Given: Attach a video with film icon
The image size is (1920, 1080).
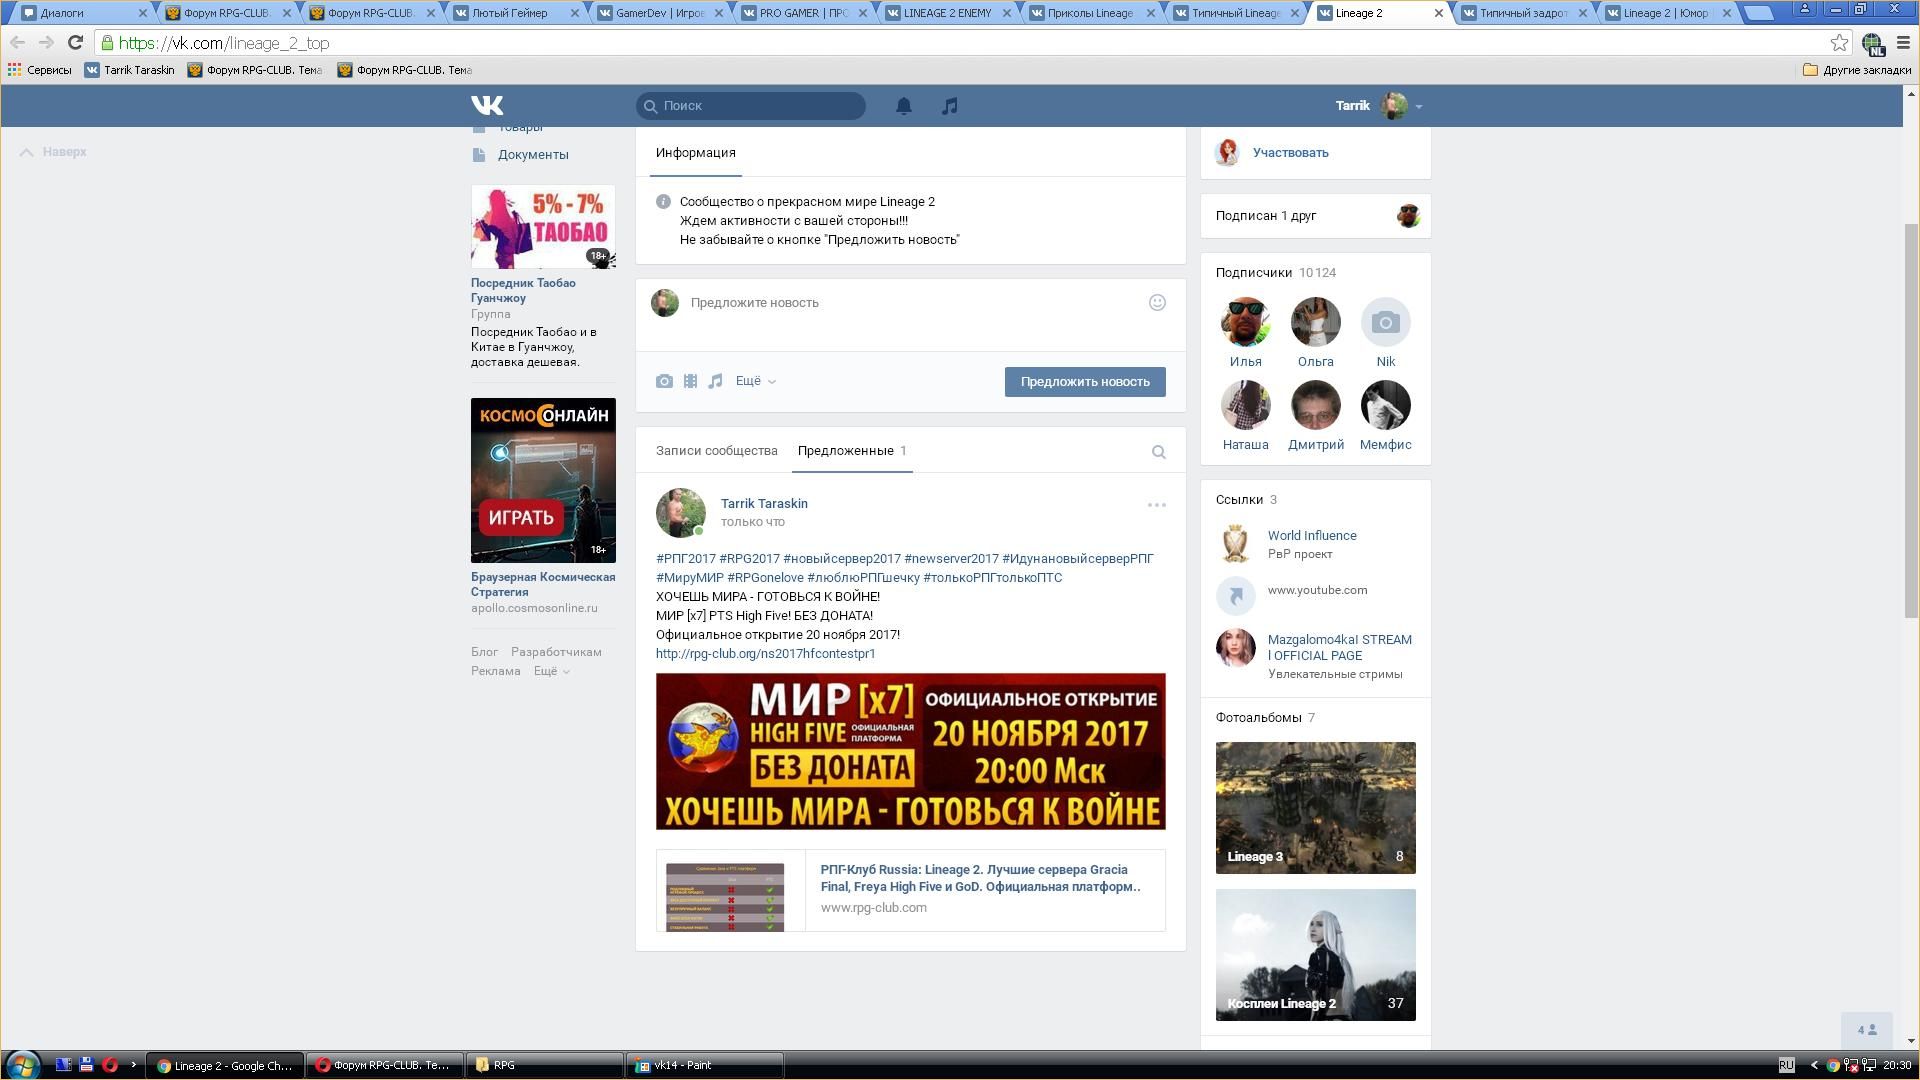Looking at the screenshot, I should 690,381.
